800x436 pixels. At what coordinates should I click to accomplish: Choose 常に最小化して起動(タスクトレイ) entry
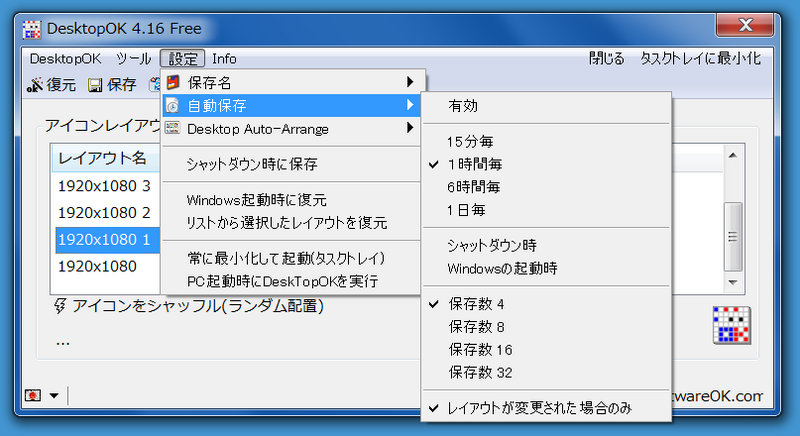(291, 259)
